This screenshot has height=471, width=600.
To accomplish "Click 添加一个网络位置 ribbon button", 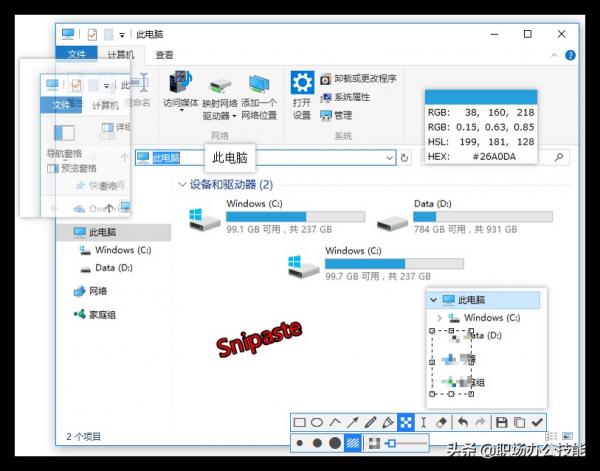I will click(259, 97).
